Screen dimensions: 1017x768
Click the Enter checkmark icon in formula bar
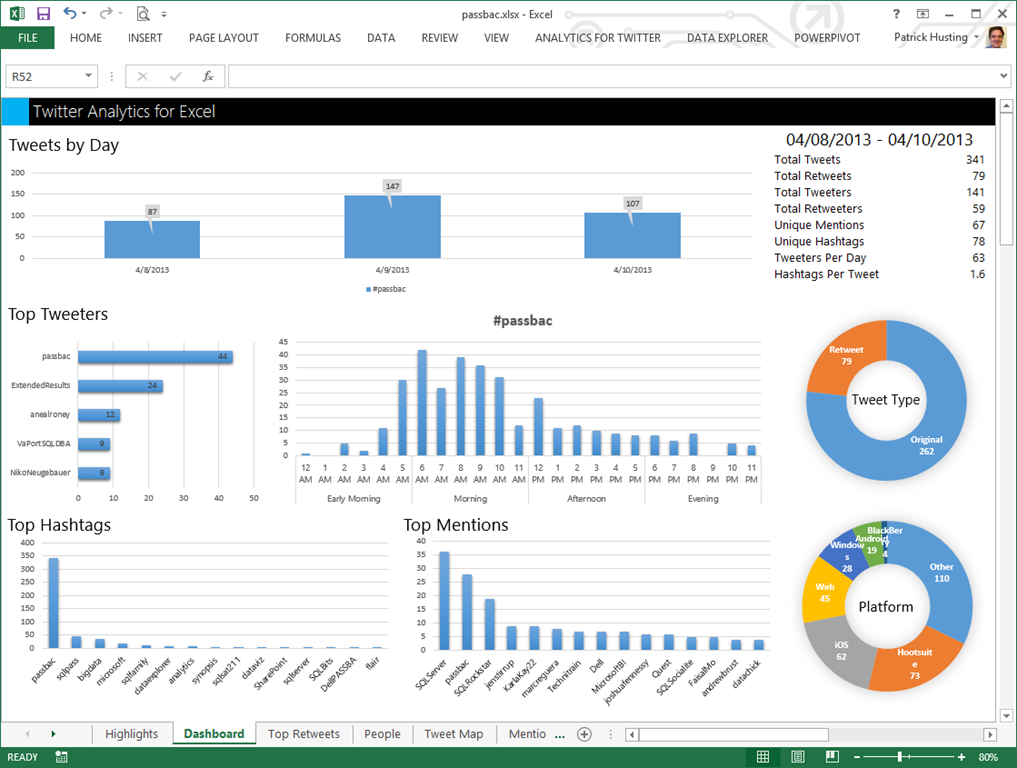coord(175,77)
